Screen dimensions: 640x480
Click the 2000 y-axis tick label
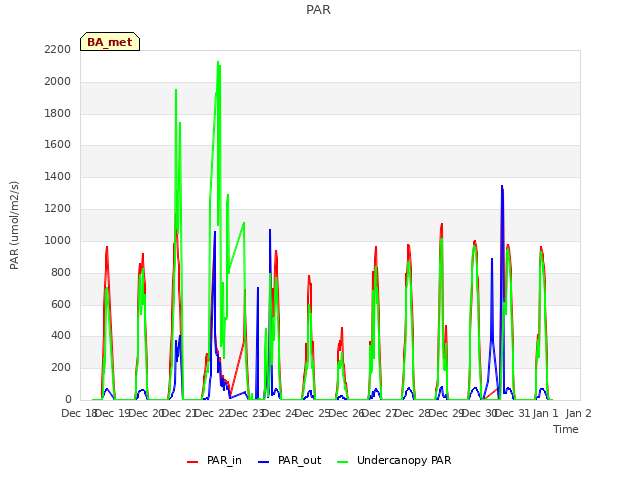[x=58, y=81]
